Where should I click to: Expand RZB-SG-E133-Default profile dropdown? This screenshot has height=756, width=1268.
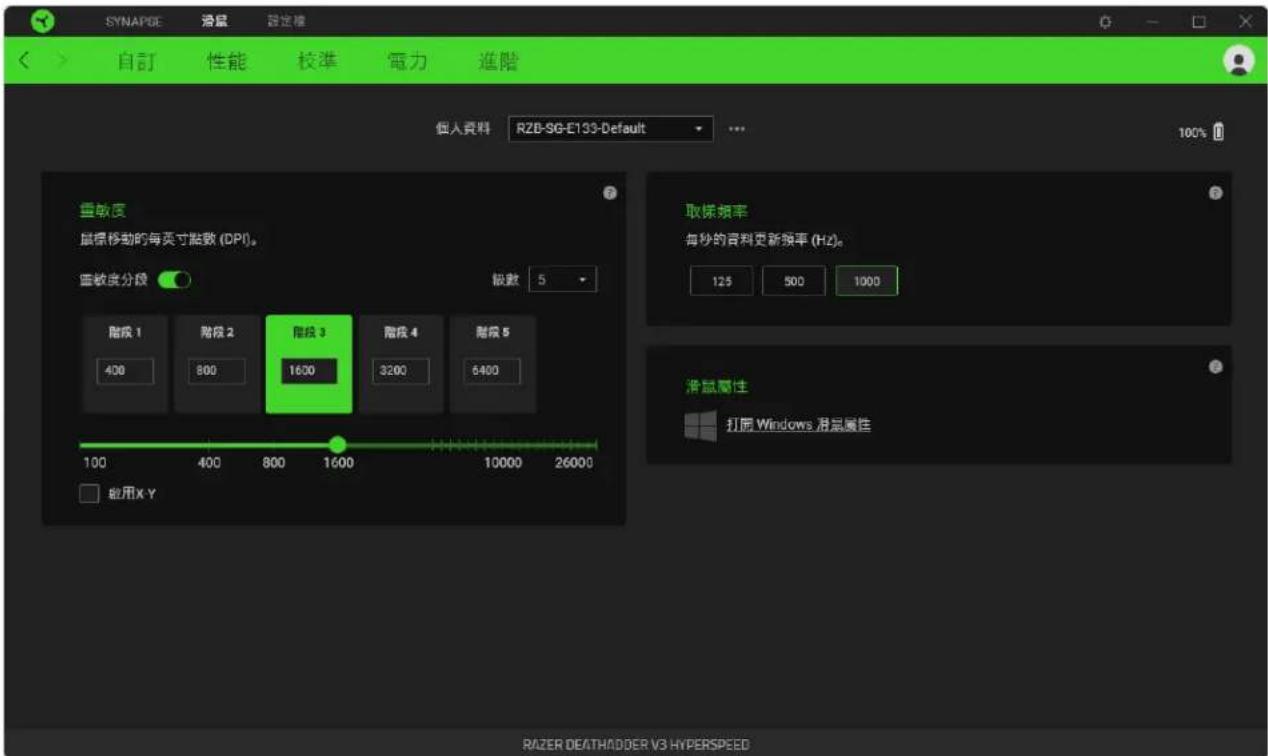pyautogui.click(x=611, y=128)
